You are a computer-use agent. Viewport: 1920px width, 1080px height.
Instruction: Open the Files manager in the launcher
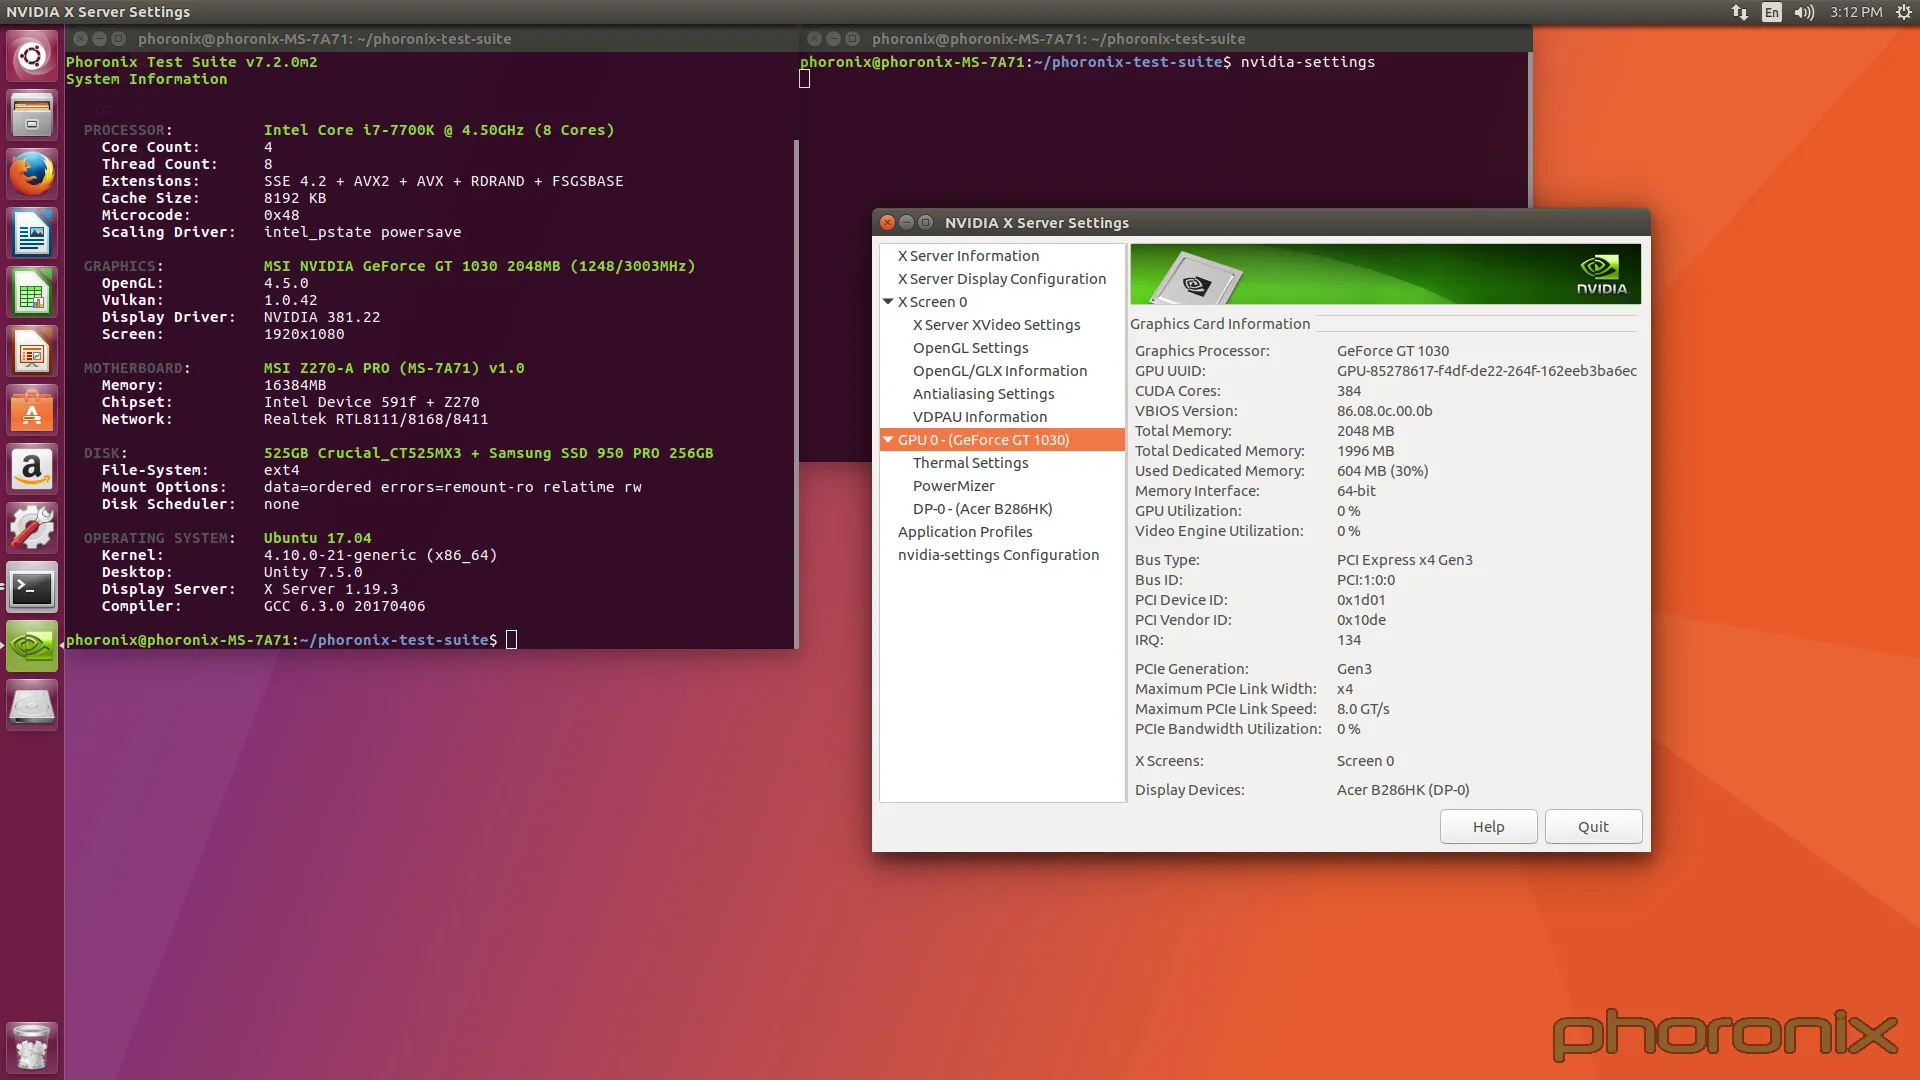tap(32, 115)
